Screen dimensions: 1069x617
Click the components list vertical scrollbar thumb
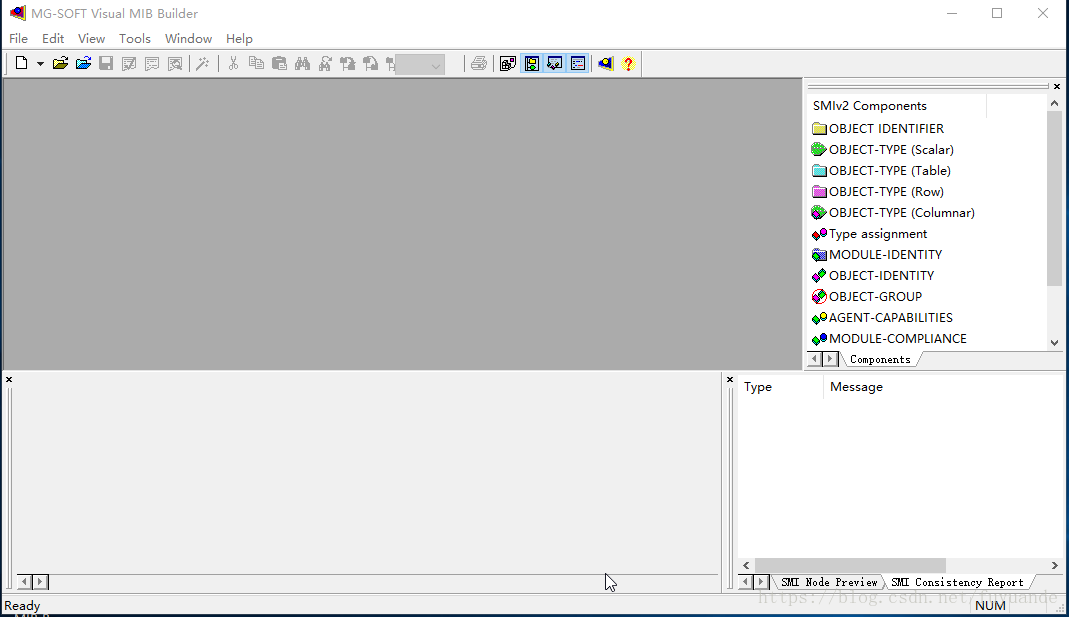[x=1055, y=198]
